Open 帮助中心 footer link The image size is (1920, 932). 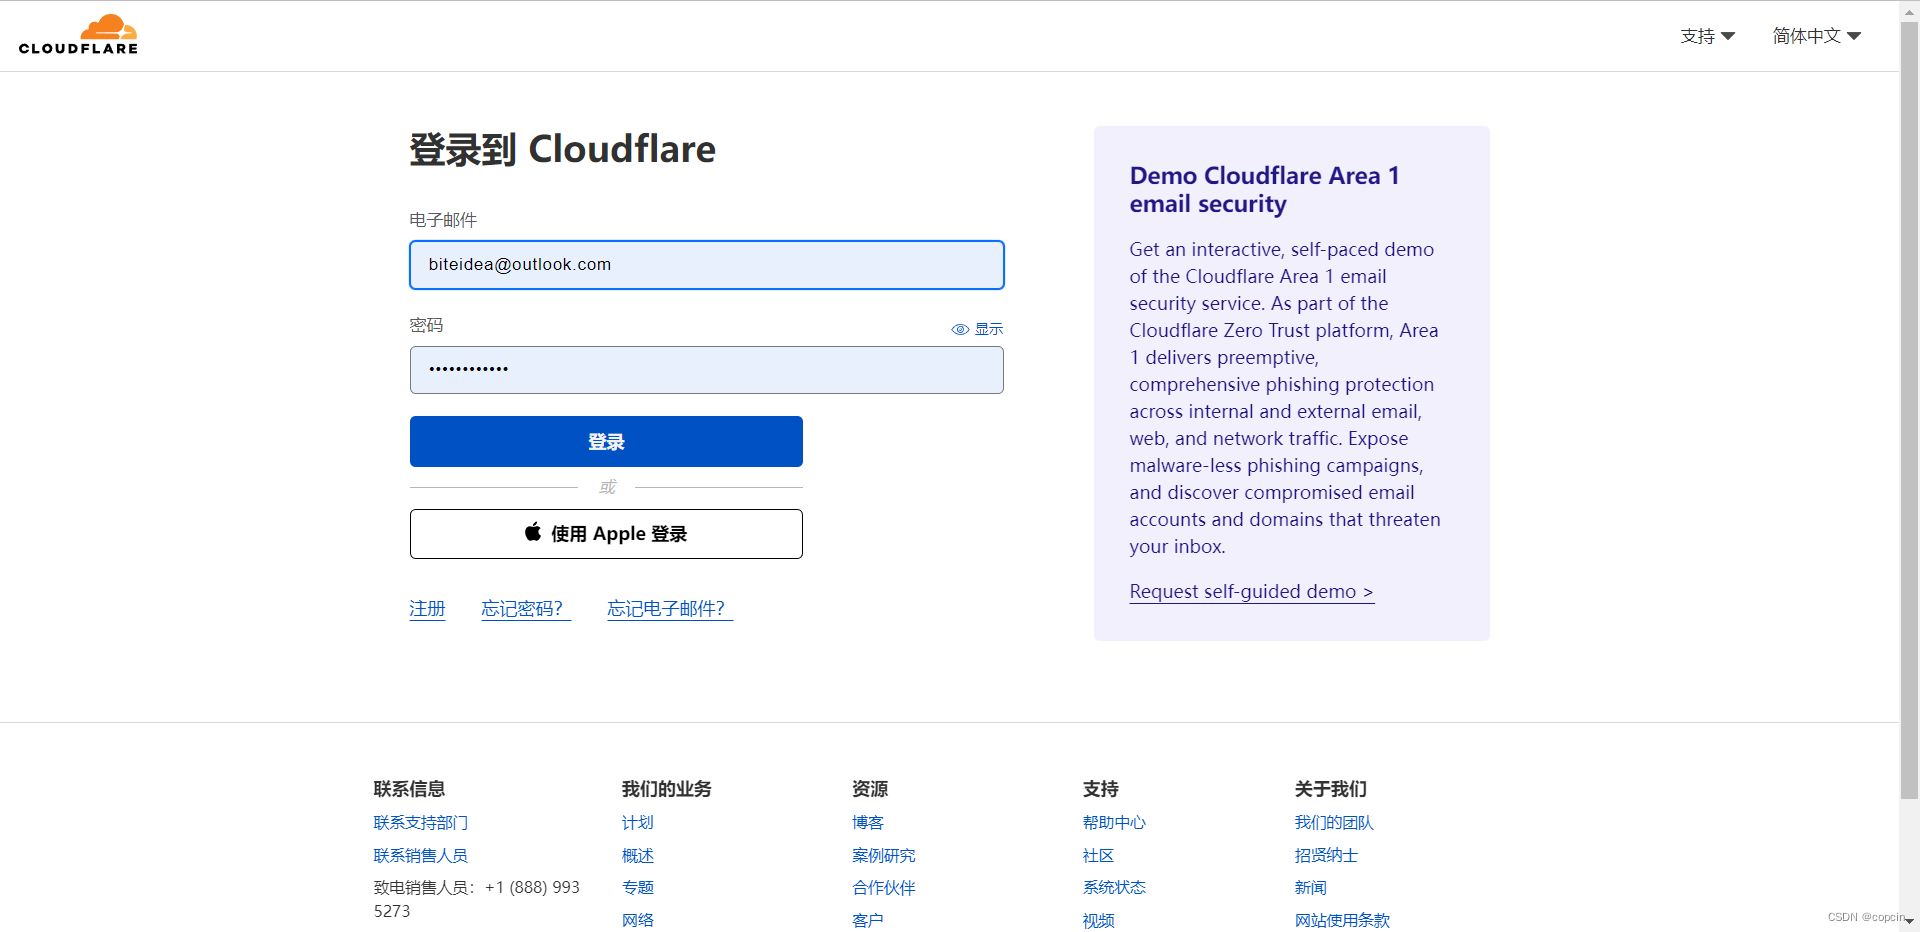[1114, 823]
